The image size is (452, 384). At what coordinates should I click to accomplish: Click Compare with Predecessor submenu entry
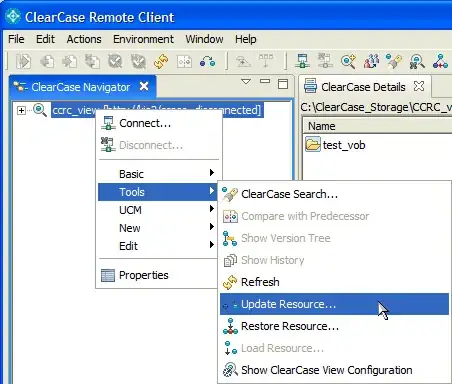pyautogui.click(x=334, y=216)
